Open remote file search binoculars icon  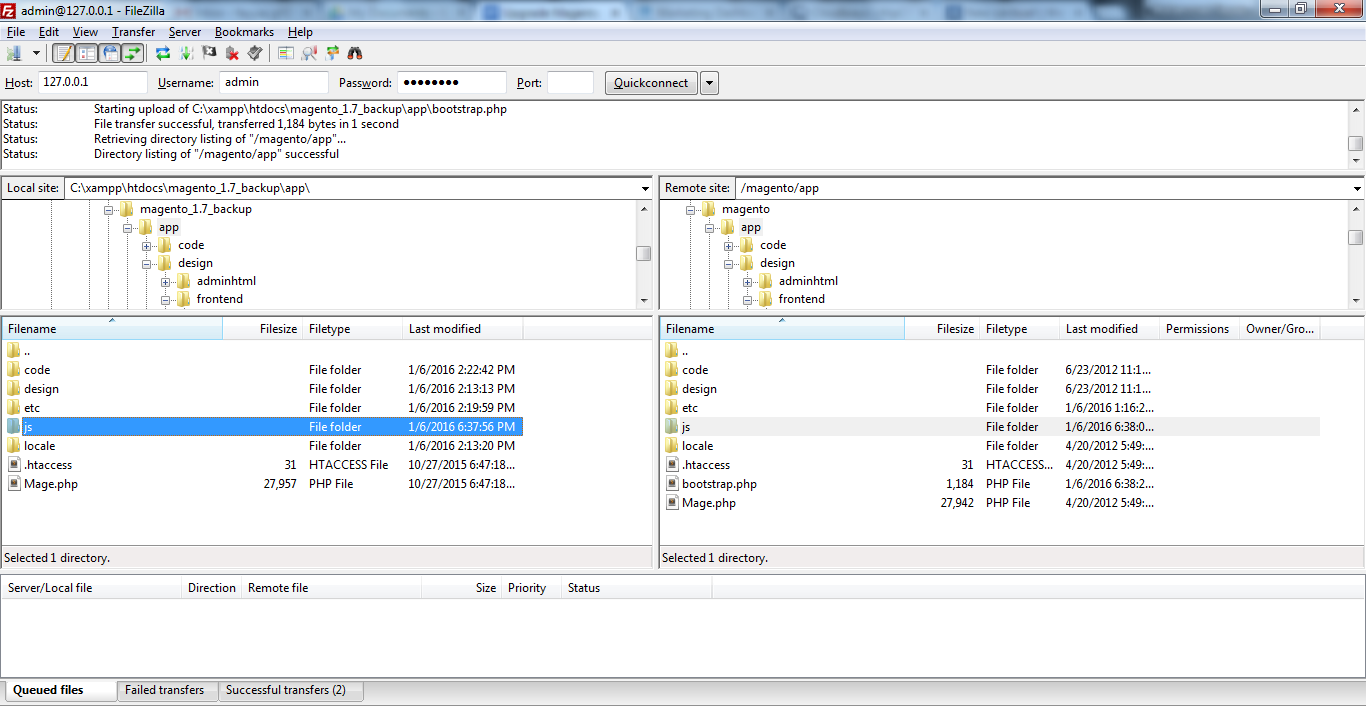click(355, 53)
